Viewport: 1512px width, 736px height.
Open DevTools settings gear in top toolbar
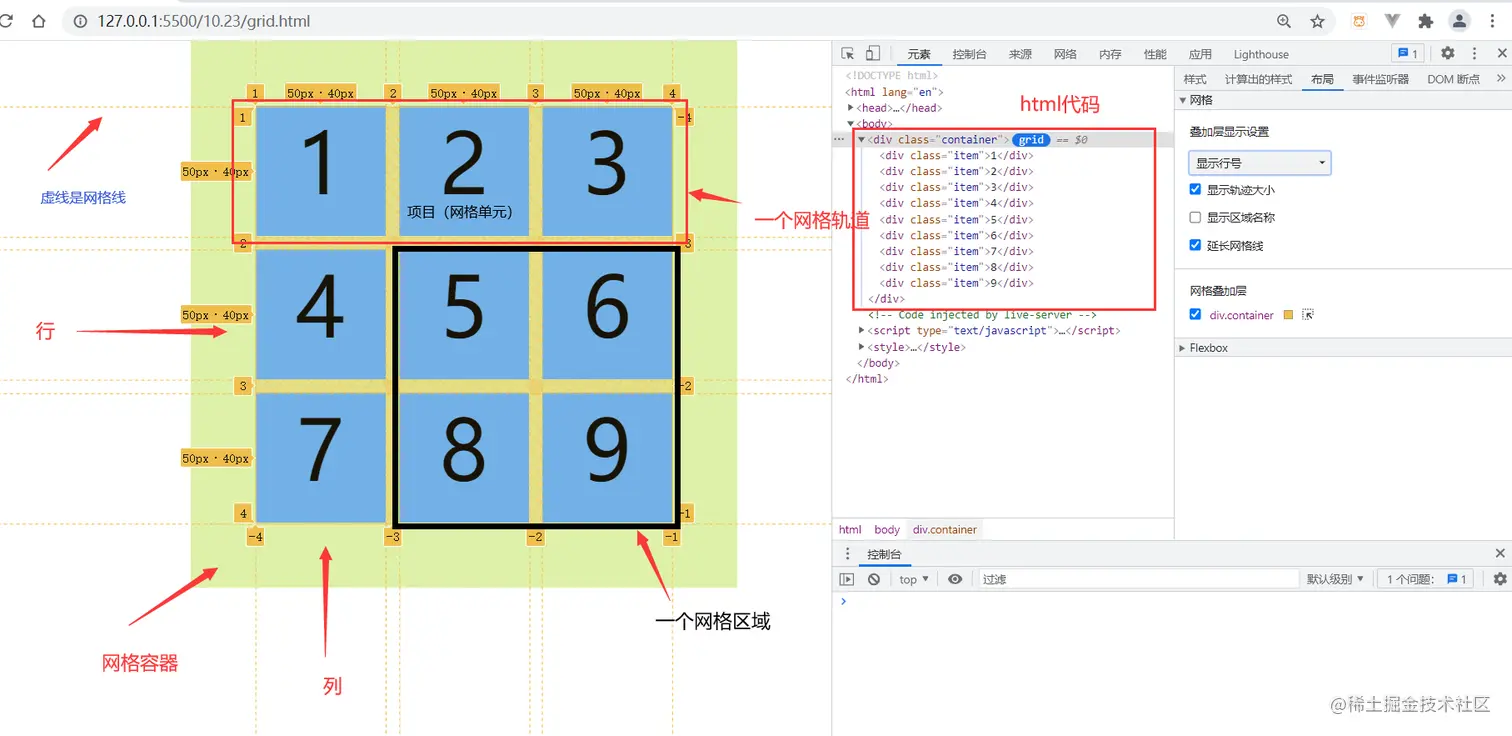(1448, 54)
